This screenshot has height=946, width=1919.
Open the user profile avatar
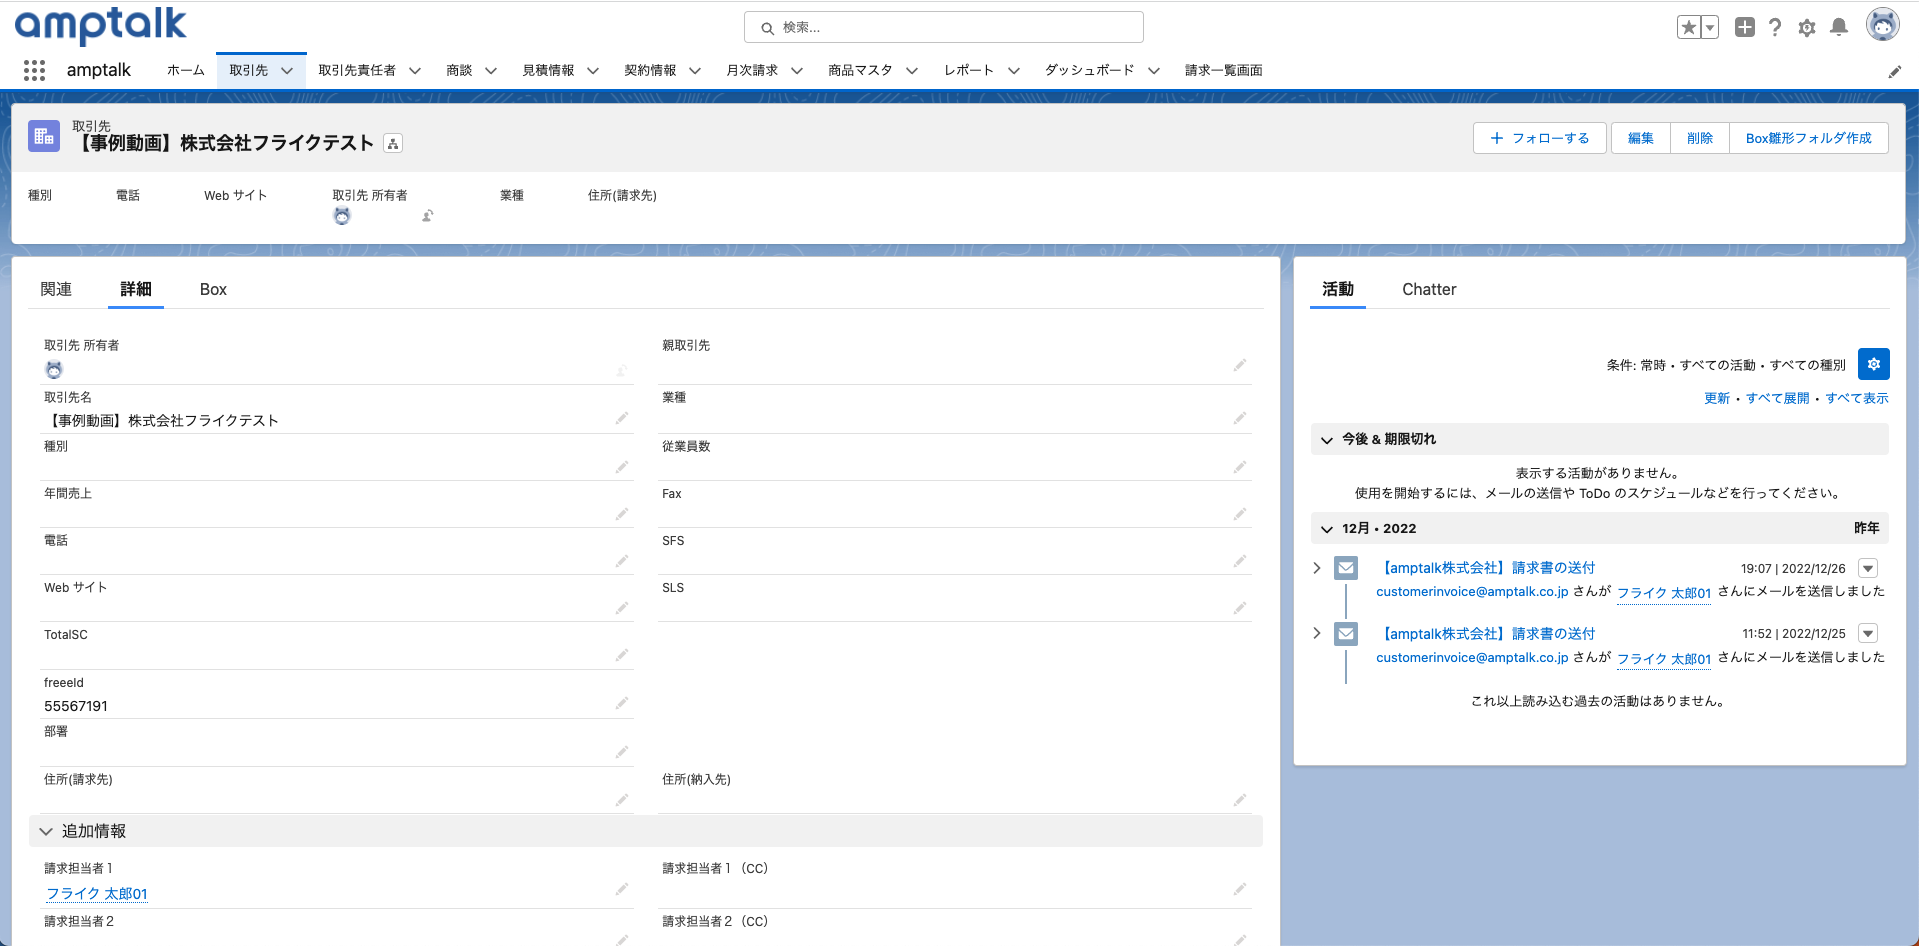(1883, 26)
